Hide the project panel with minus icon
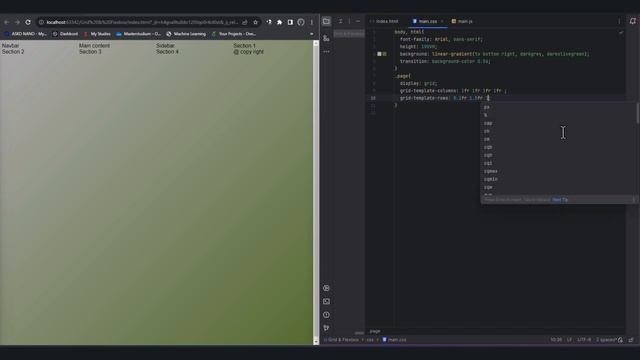 coord(358,21)
